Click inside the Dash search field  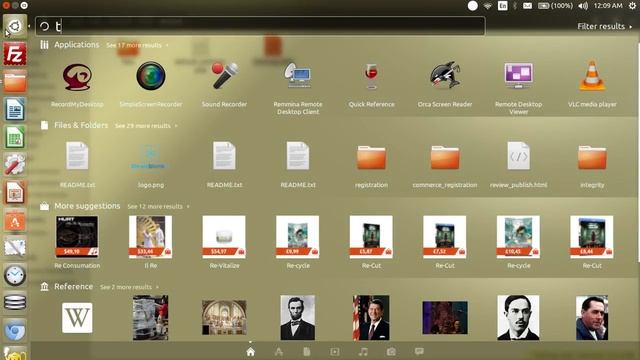click(x=260, y=26)
